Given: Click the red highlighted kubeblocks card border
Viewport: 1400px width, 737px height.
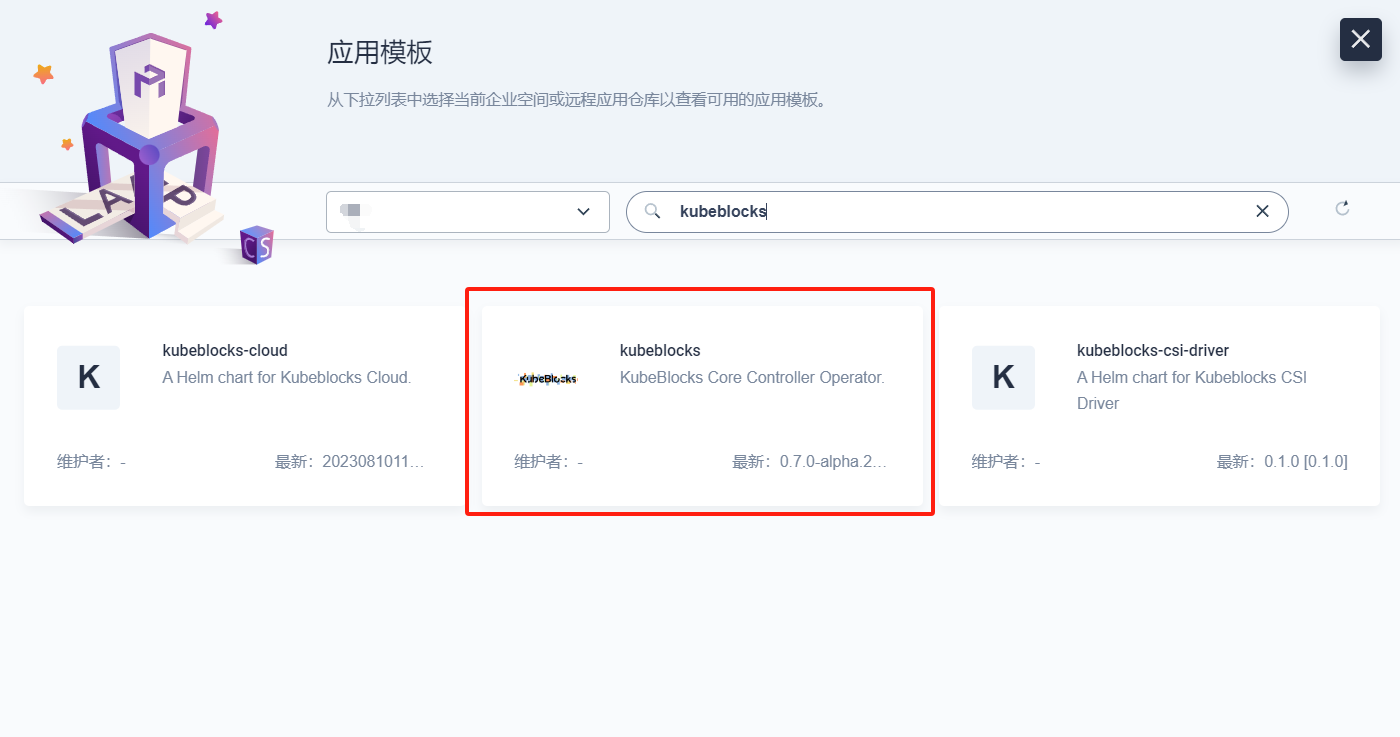Looking at the screenshot, I should tap(700, 290).
